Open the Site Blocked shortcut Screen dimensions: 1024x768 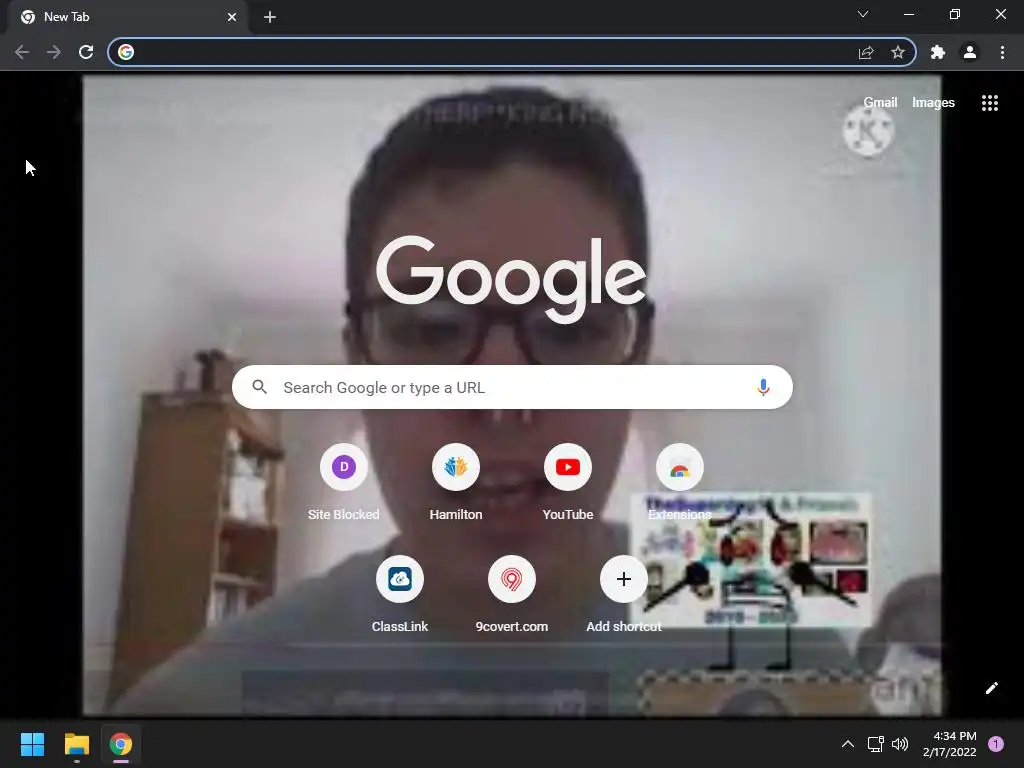pos(344,467)
